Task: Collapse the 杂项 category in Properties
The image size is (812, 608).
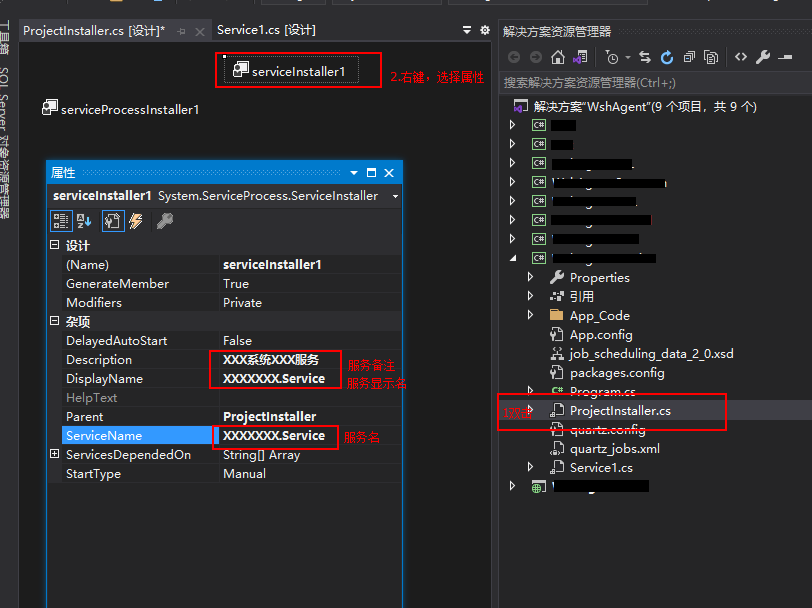Action: click(54, 321)
